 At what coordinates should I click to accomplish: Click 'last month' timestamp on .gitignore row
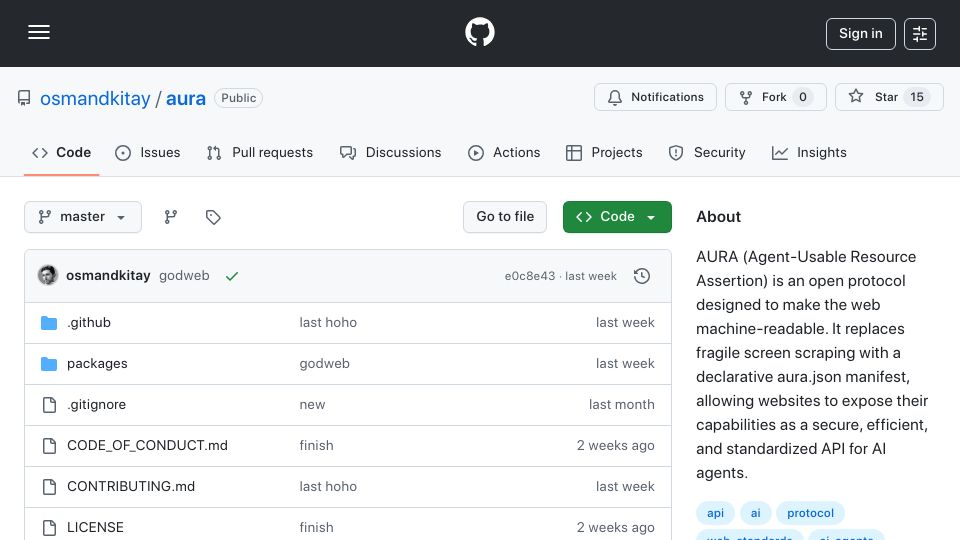coord(621,405)
